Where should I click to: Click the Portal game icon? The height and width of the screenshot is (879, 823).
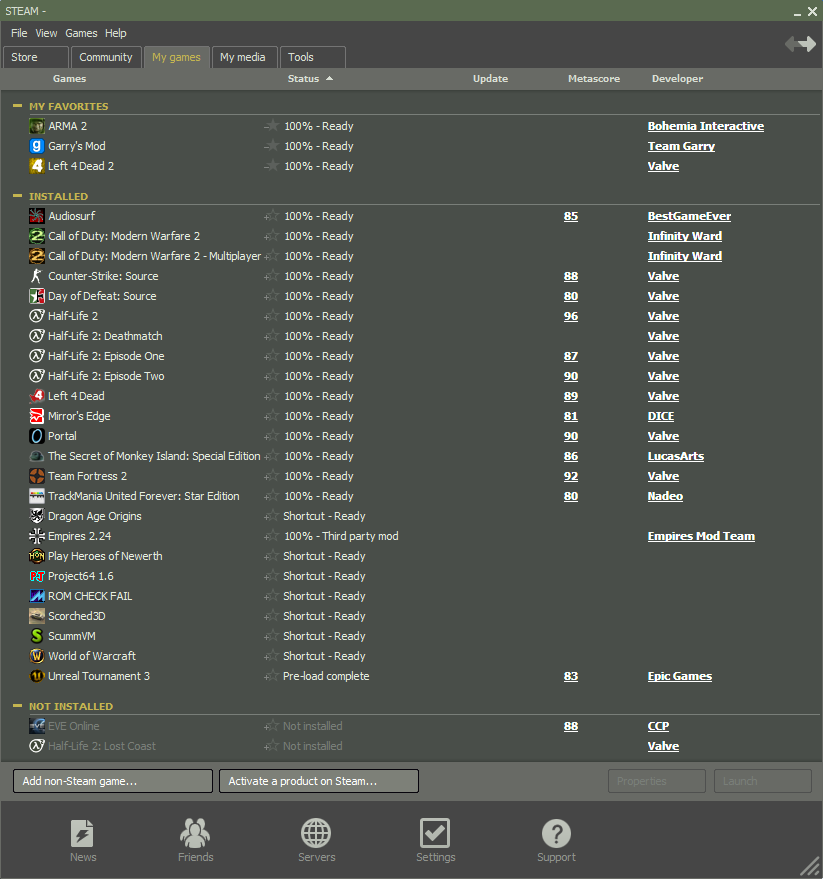pyautogui.click(x=36, y=436)
